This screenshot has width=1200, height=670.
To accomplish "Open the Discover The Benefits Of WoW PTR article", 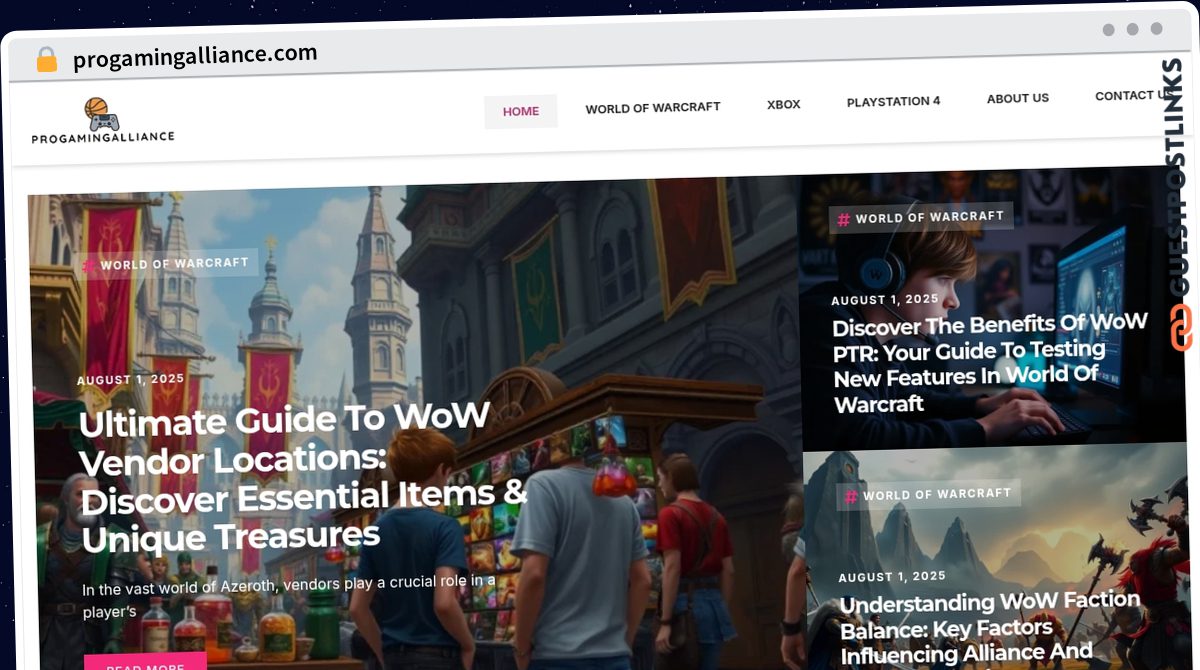I will 989,364.
